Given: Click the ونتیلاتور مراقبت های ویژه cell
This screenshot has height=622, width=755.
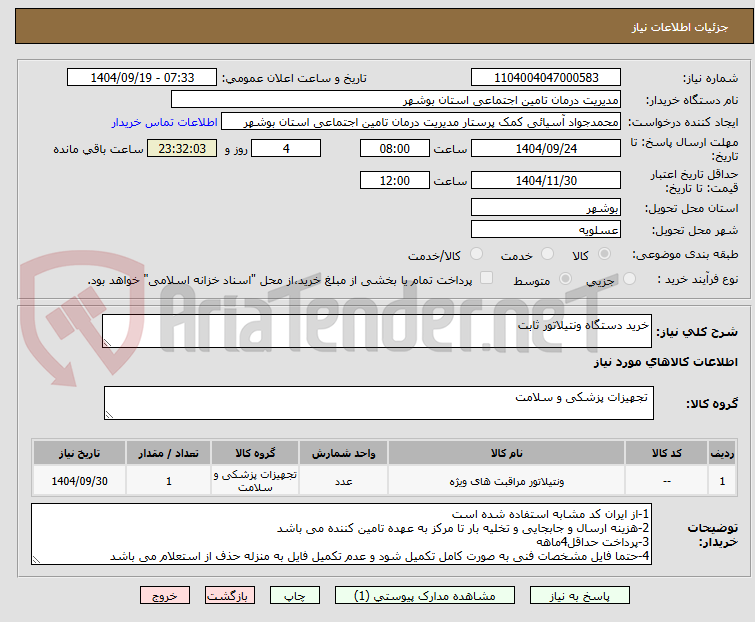Looking at the screenshot, I should coord(507,481).
